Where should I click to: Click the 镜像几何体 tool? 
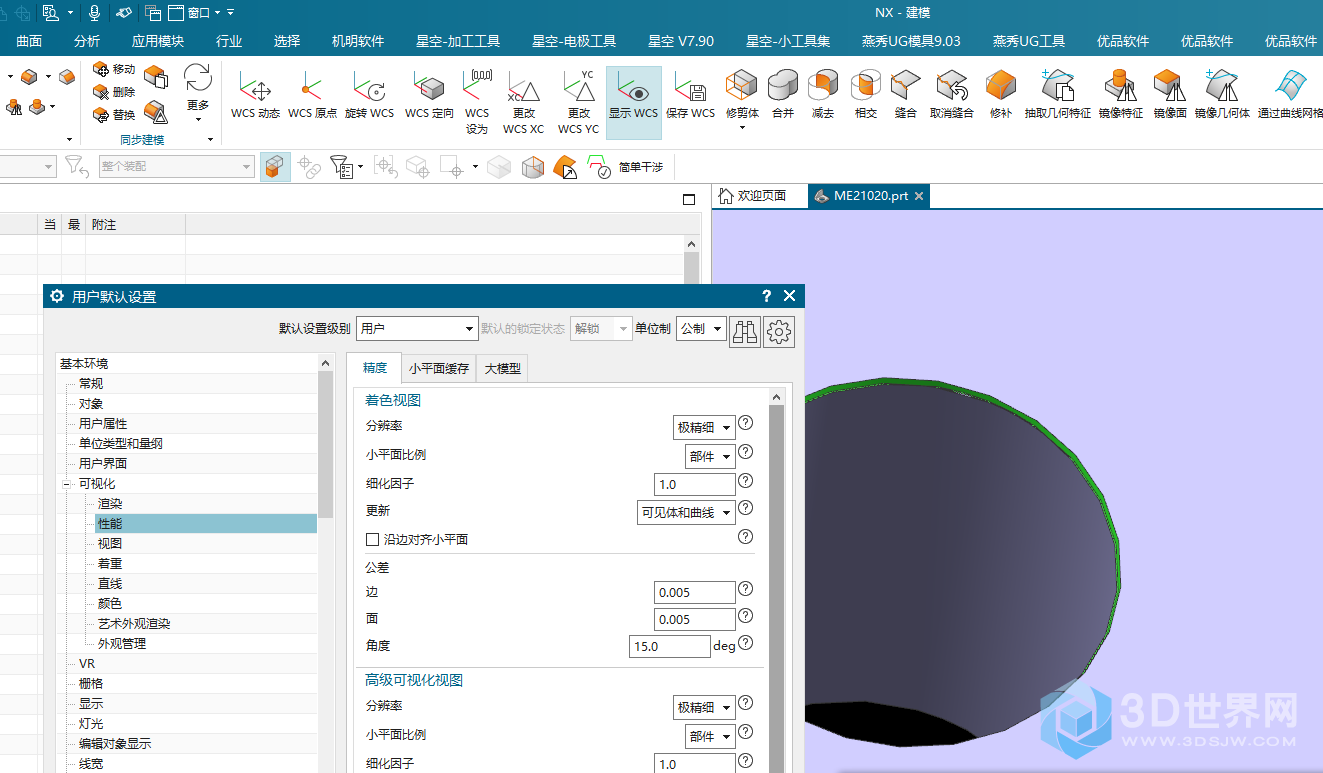(1222, 95)
